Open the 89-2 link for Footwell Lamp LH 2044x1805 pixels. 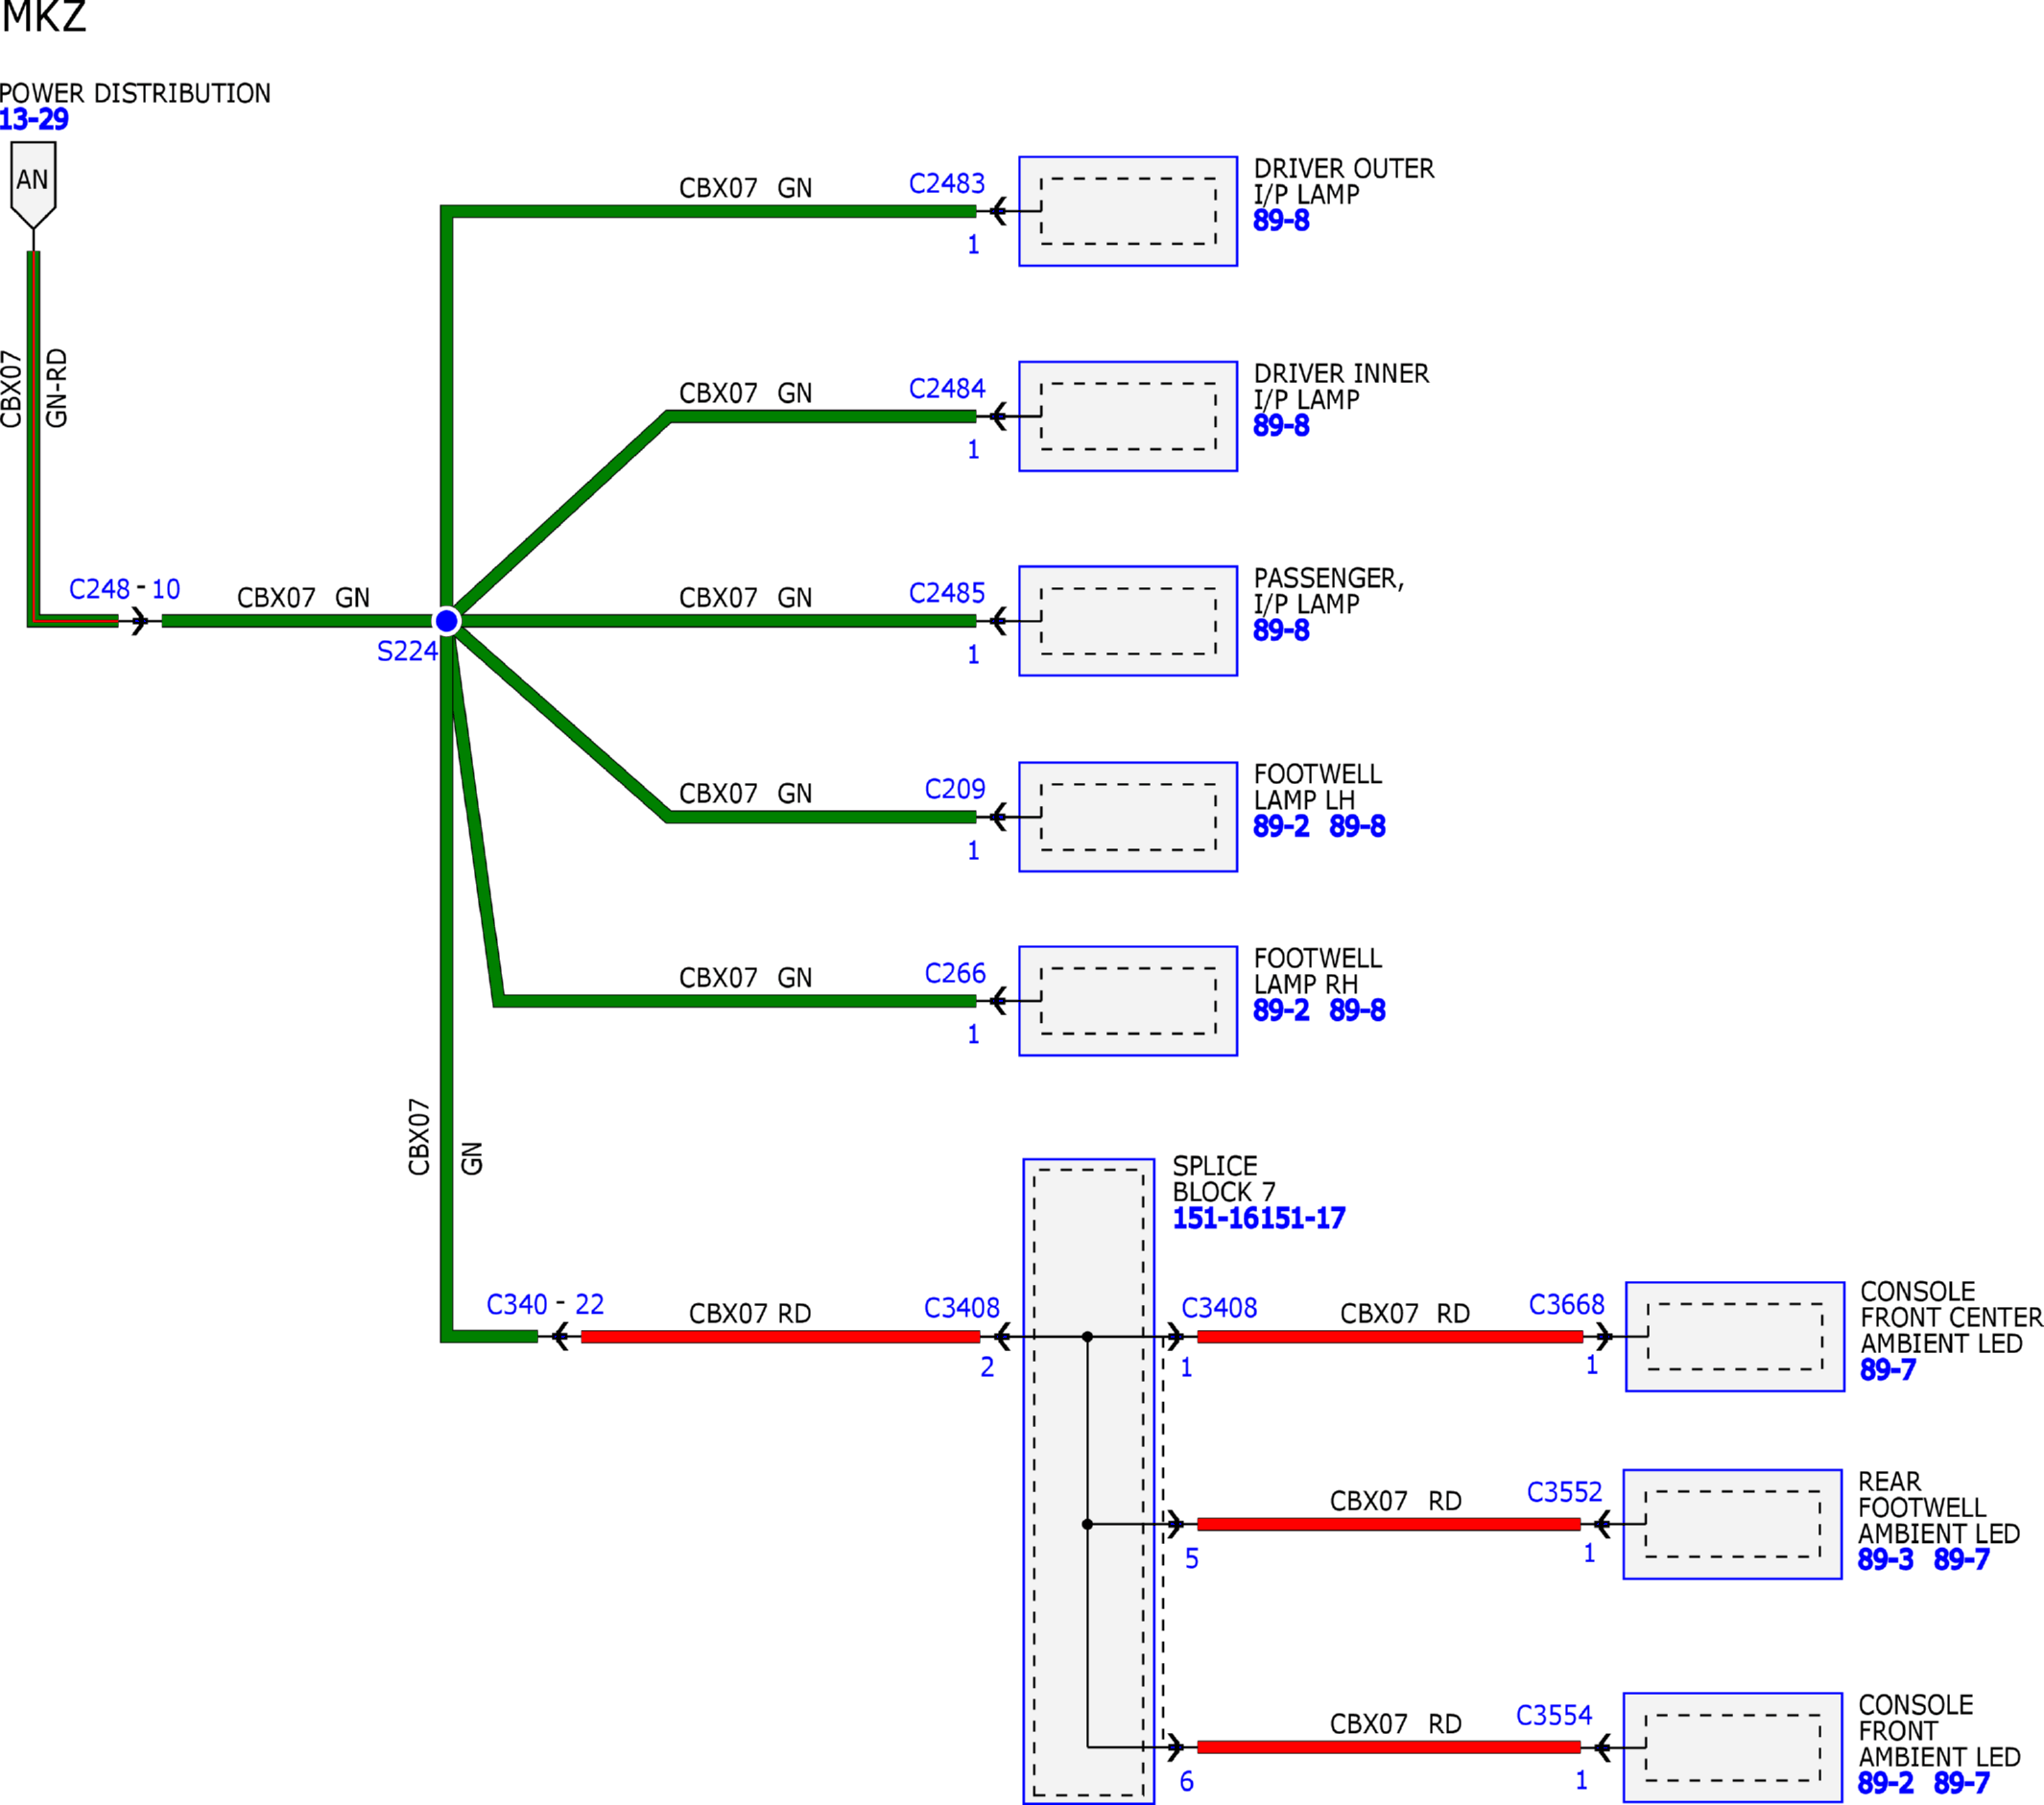[x=1281, y=826]
